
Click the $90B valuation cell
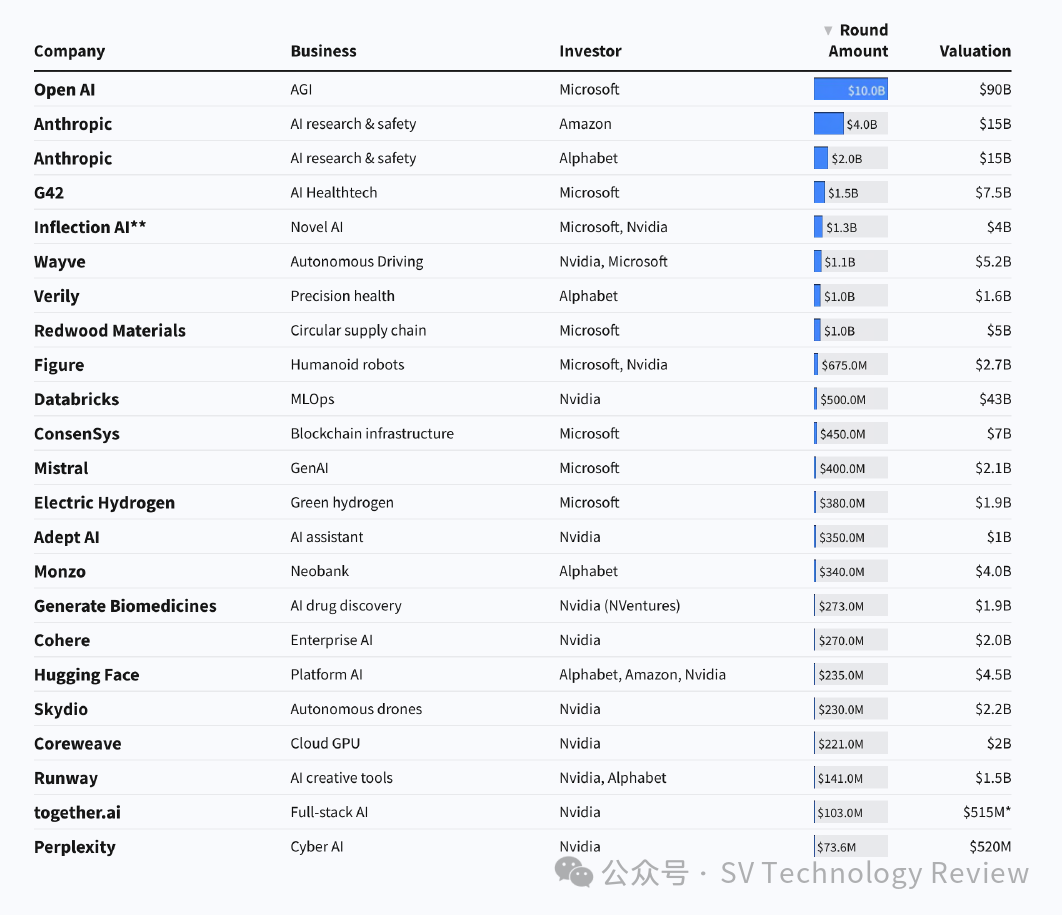coord(995,89)
